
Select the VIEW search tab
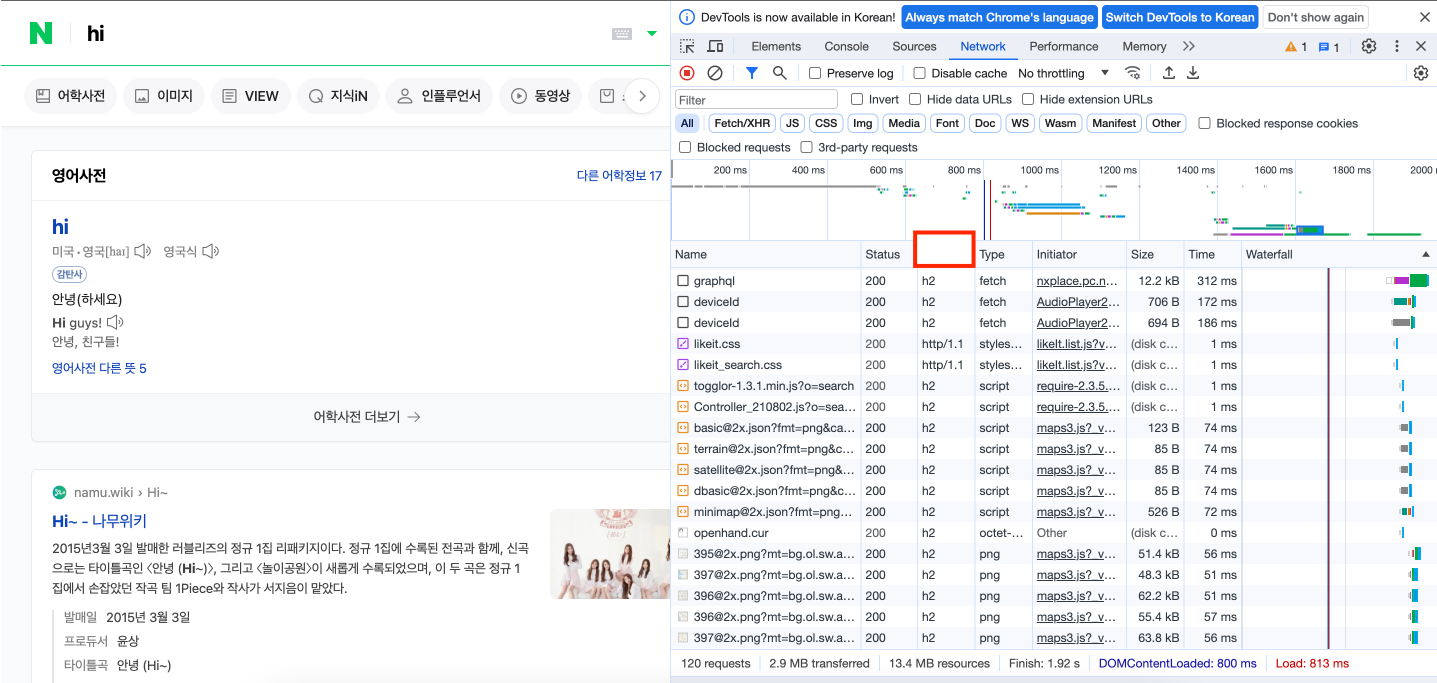(x=251, y=96)
